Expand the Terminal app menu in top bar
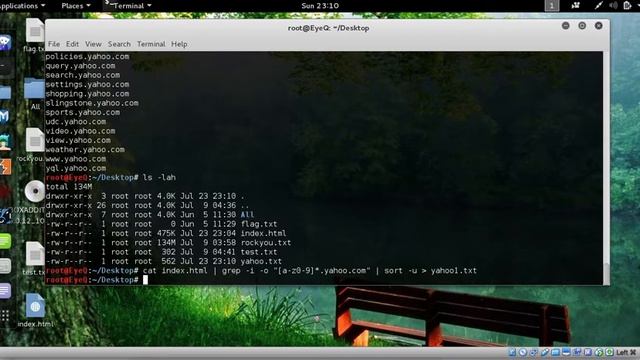This screenshot has width=640, height=360. coord(128,6)
